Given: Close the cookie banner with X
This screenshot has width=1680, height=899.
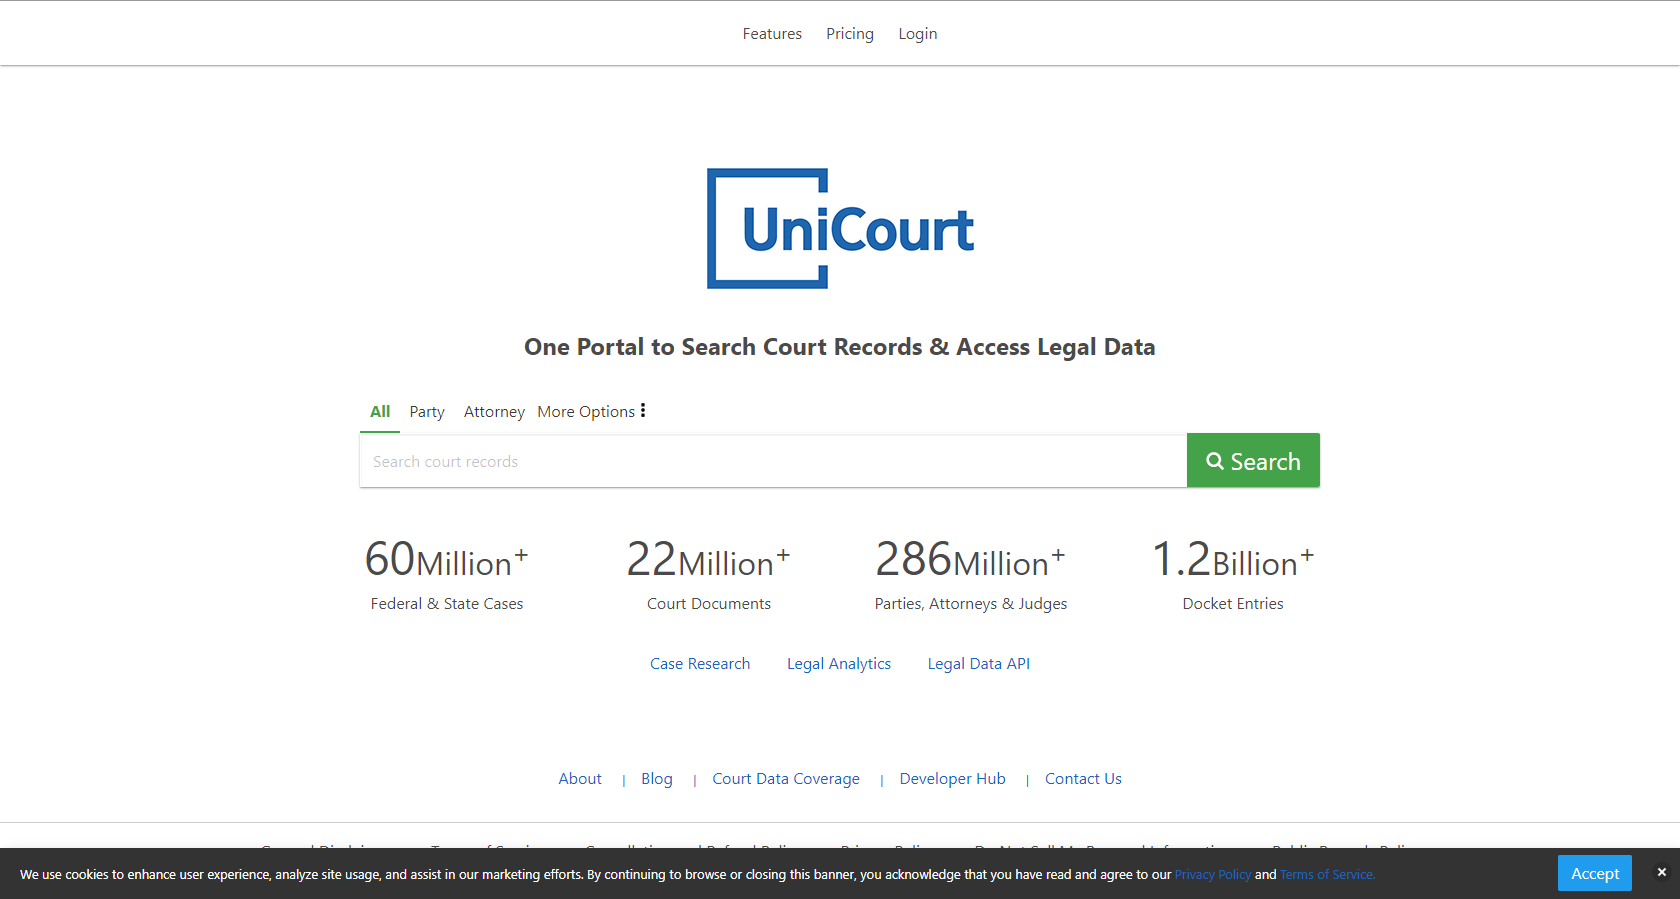Looking at the screenshot, I should [1662, 872].
